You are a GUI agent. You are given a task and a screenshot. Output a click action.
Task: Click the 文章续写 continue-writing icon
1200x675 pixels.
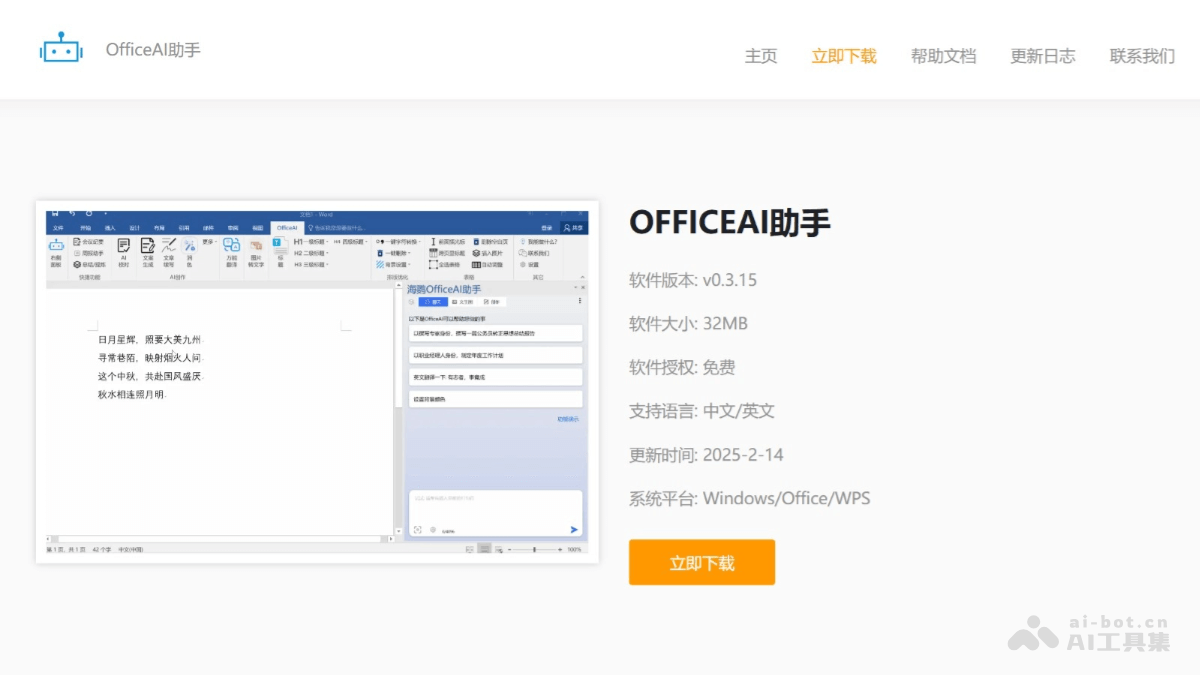tap(170, 247)
